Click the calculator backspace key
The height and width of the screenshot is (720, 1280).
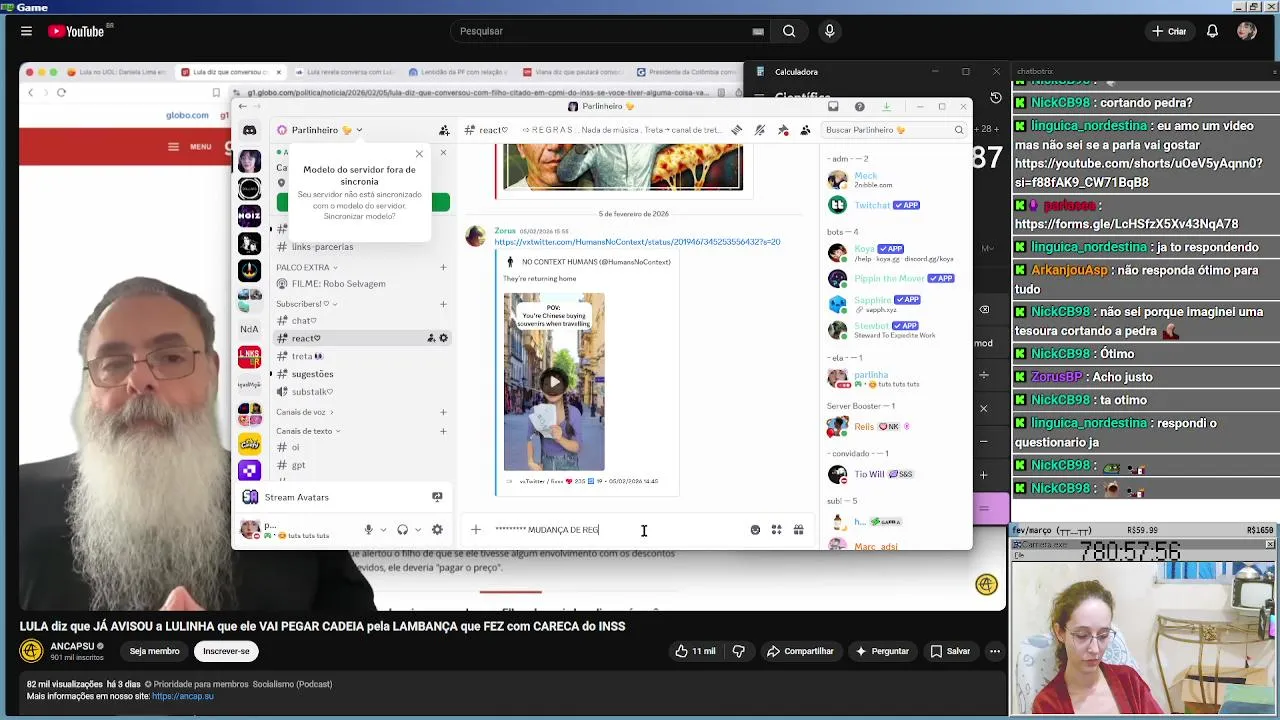click(984, 310)
